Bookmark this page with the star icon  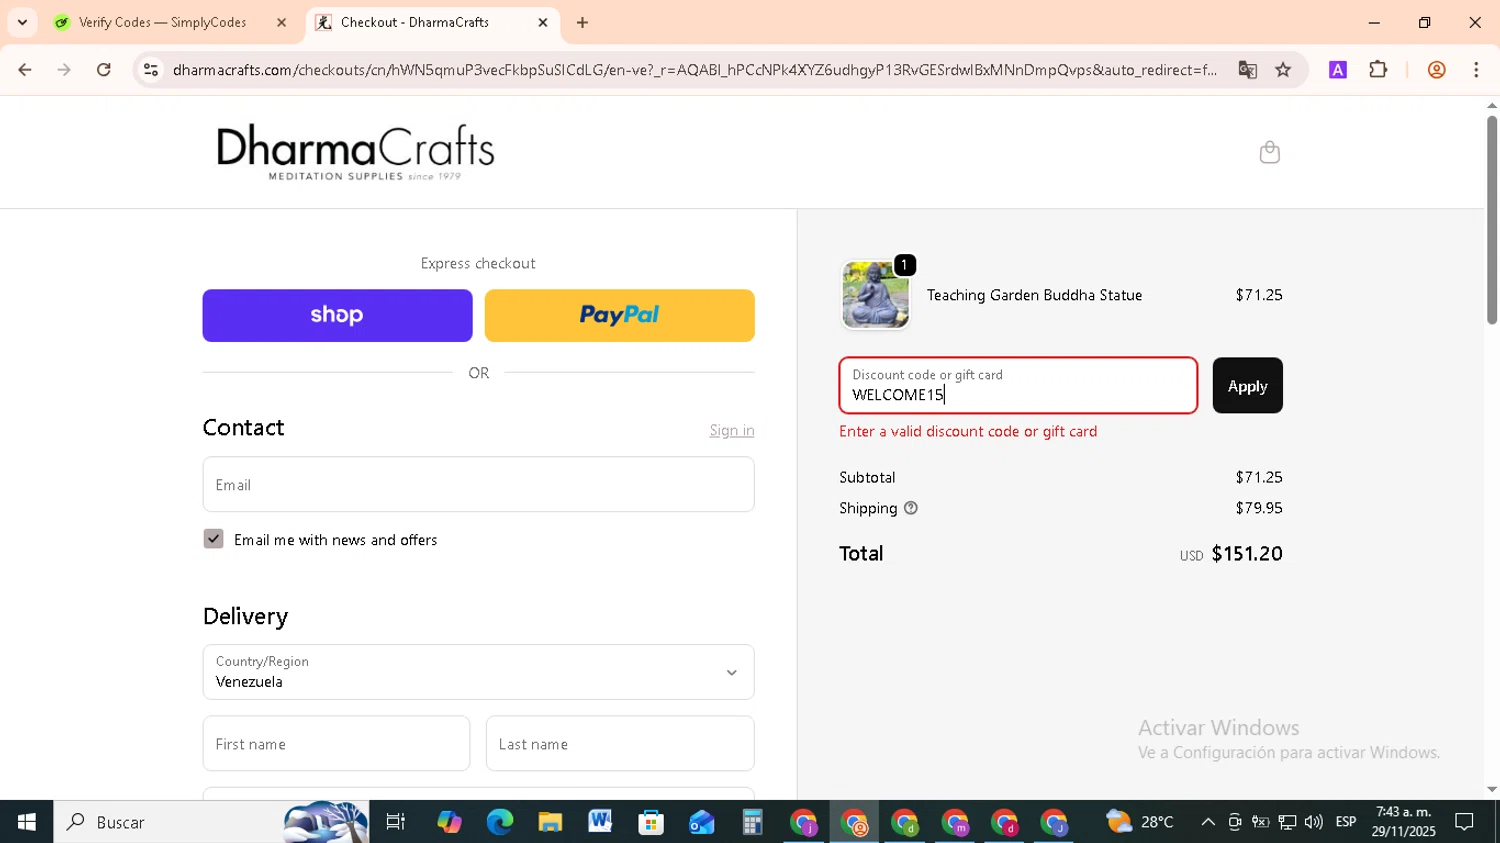point(1283,70)
